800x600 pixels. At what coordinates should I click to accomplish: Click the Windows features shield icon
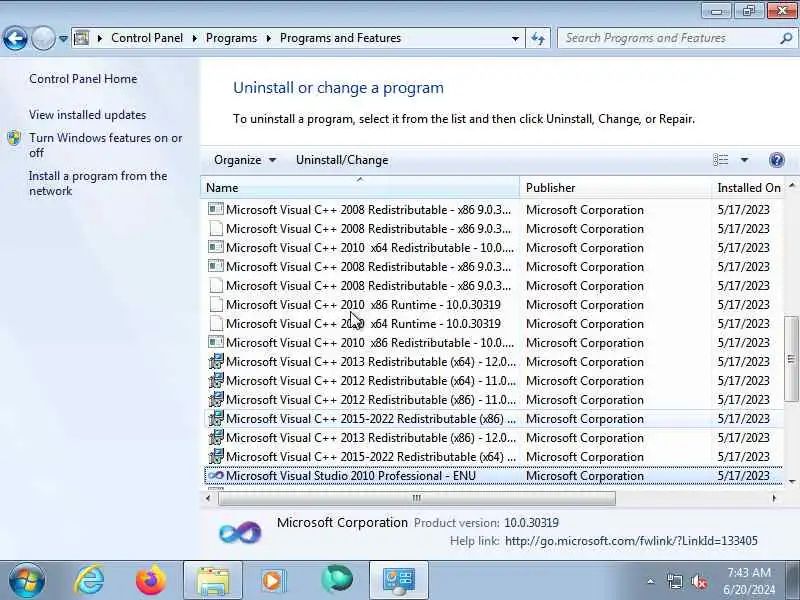(14, 138)
